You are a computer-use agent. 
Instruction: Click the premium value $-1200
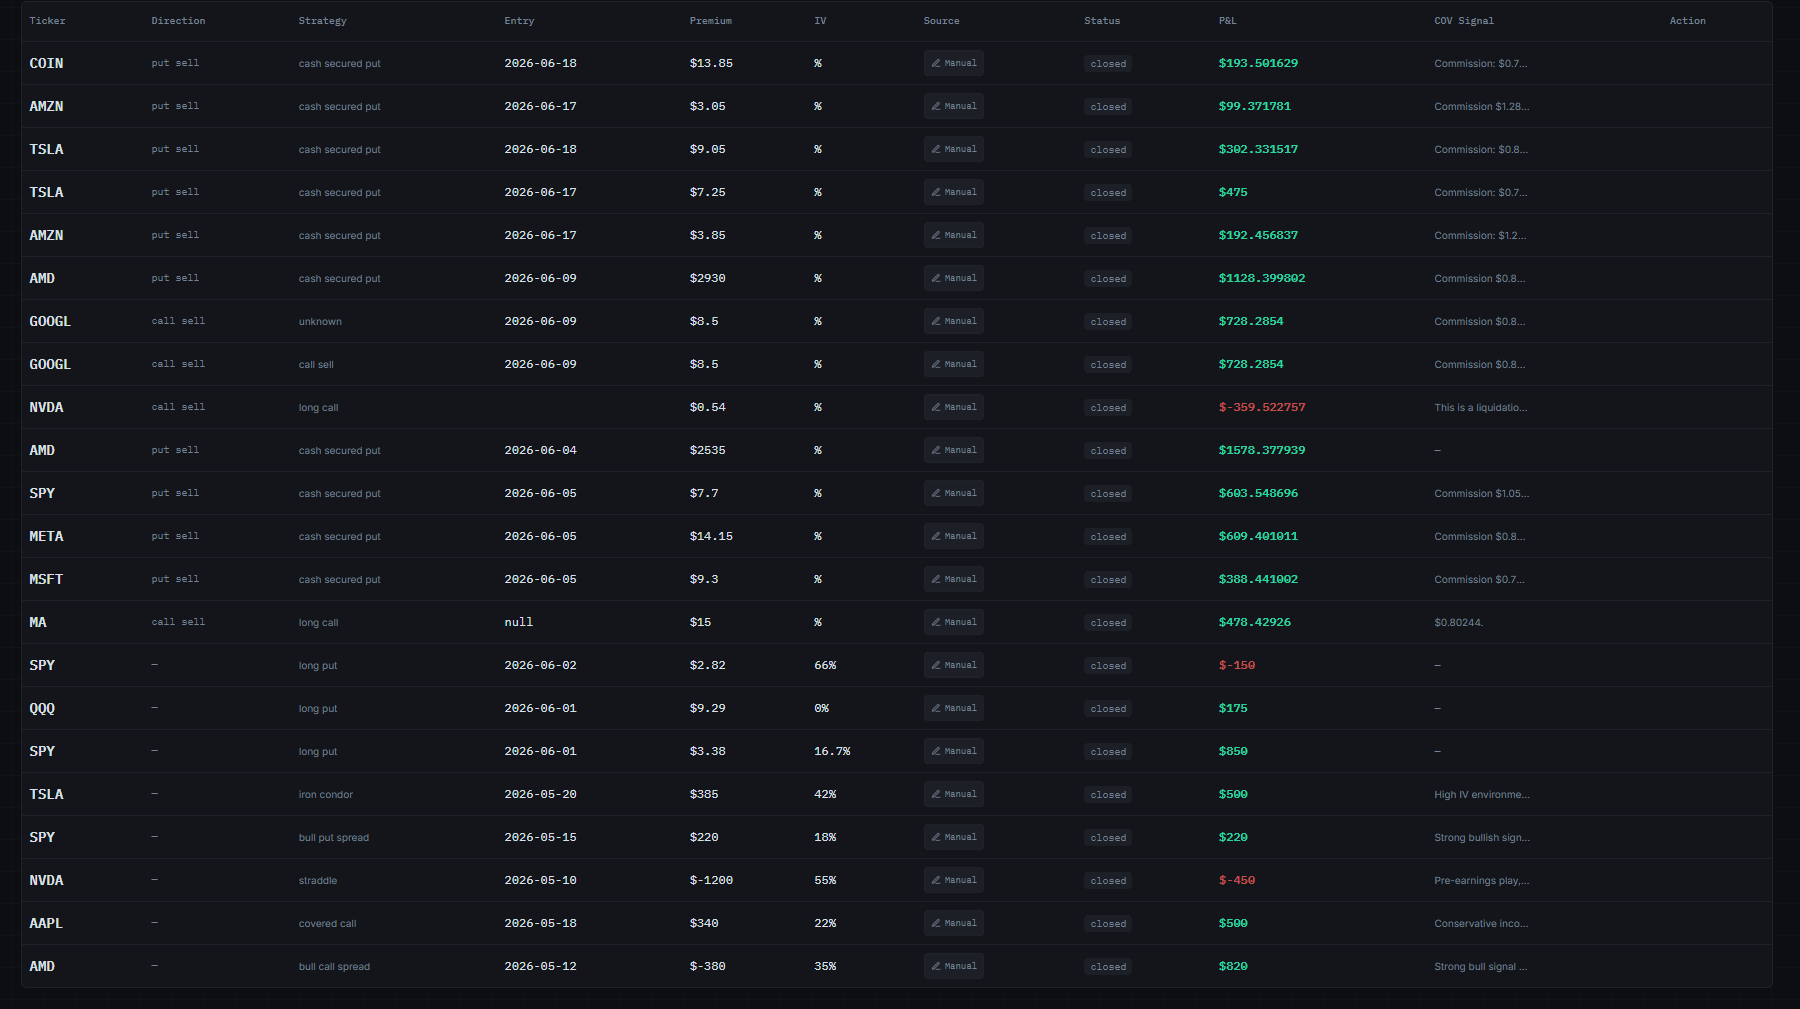pyautogui.click(x=711, y=880)
